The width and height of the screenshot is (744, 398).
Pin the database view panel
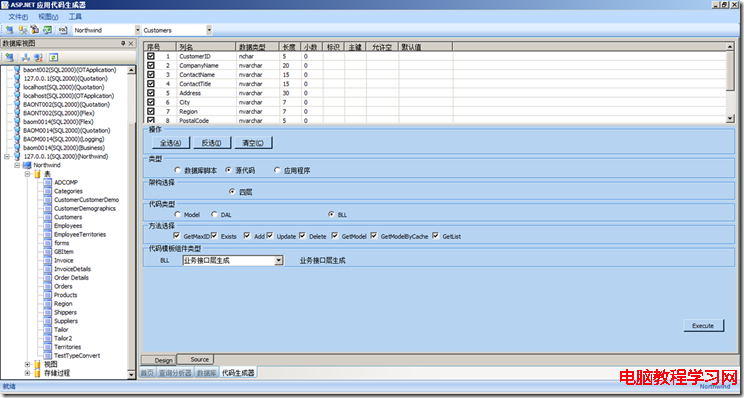point(123,44)
